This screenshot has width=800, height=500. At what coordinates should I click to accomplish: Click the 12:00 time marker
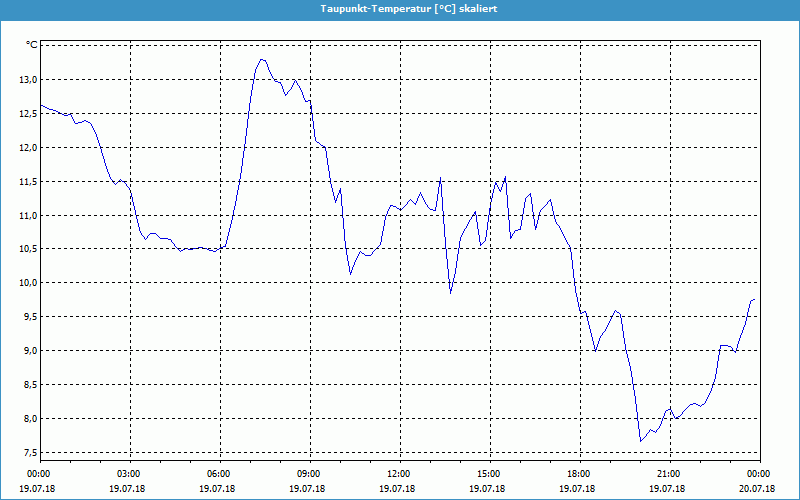398,473
